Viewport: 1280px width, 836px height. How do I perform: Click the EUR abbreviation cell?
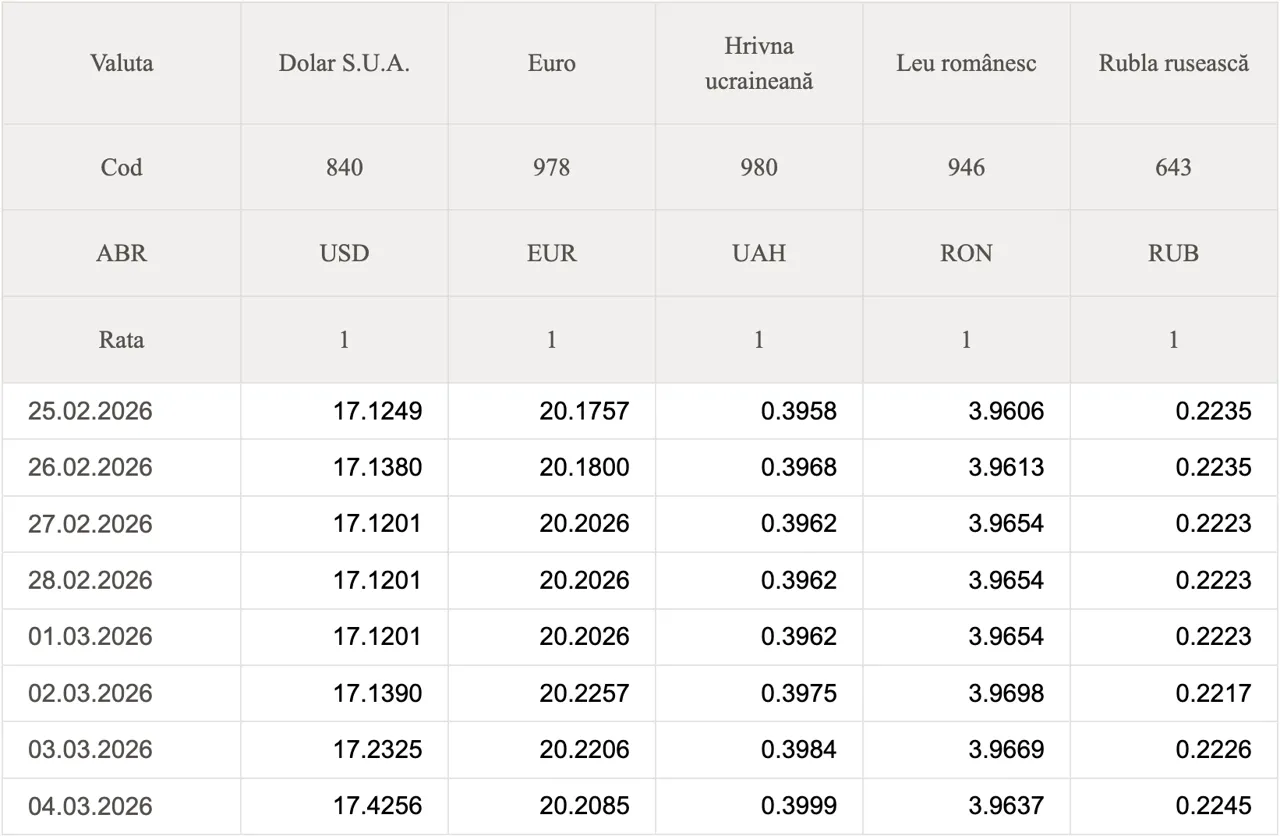click(551, 253)
